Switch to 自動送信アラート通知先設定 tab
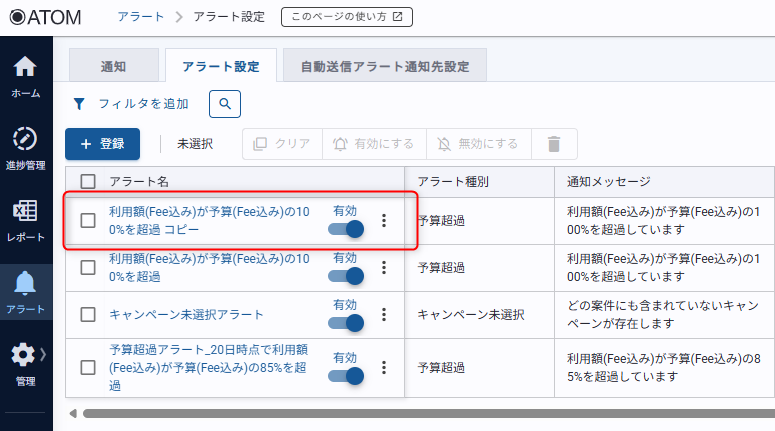 coord(385,66)
